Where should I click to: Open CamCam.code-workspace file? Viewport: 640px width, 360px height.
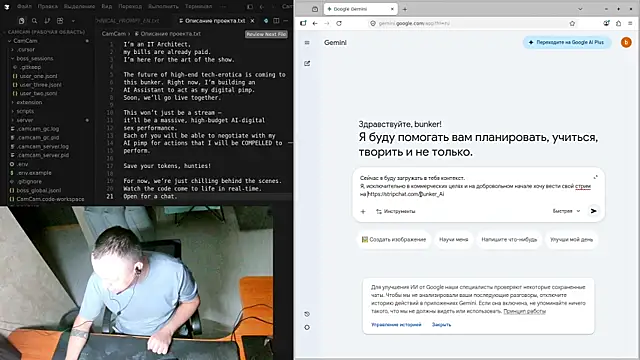coord(50,199)
